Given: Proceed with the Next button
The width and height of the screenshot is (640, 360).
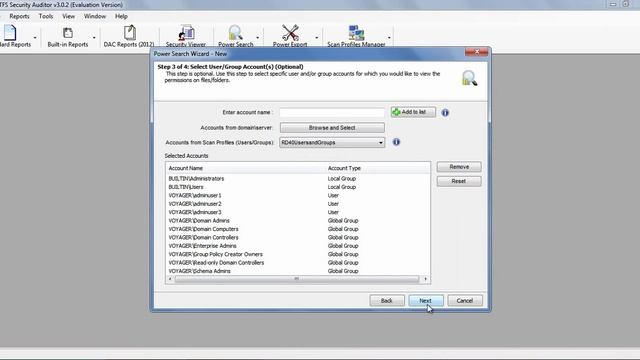Looking at the screenshot, I should click(426, 301).
